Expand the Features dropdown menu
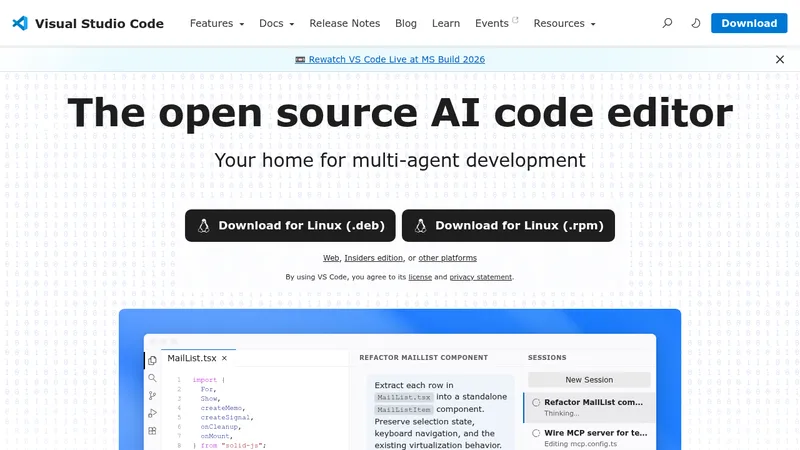Viewport: 800px width, 450px height. click(x=217, y=23)
